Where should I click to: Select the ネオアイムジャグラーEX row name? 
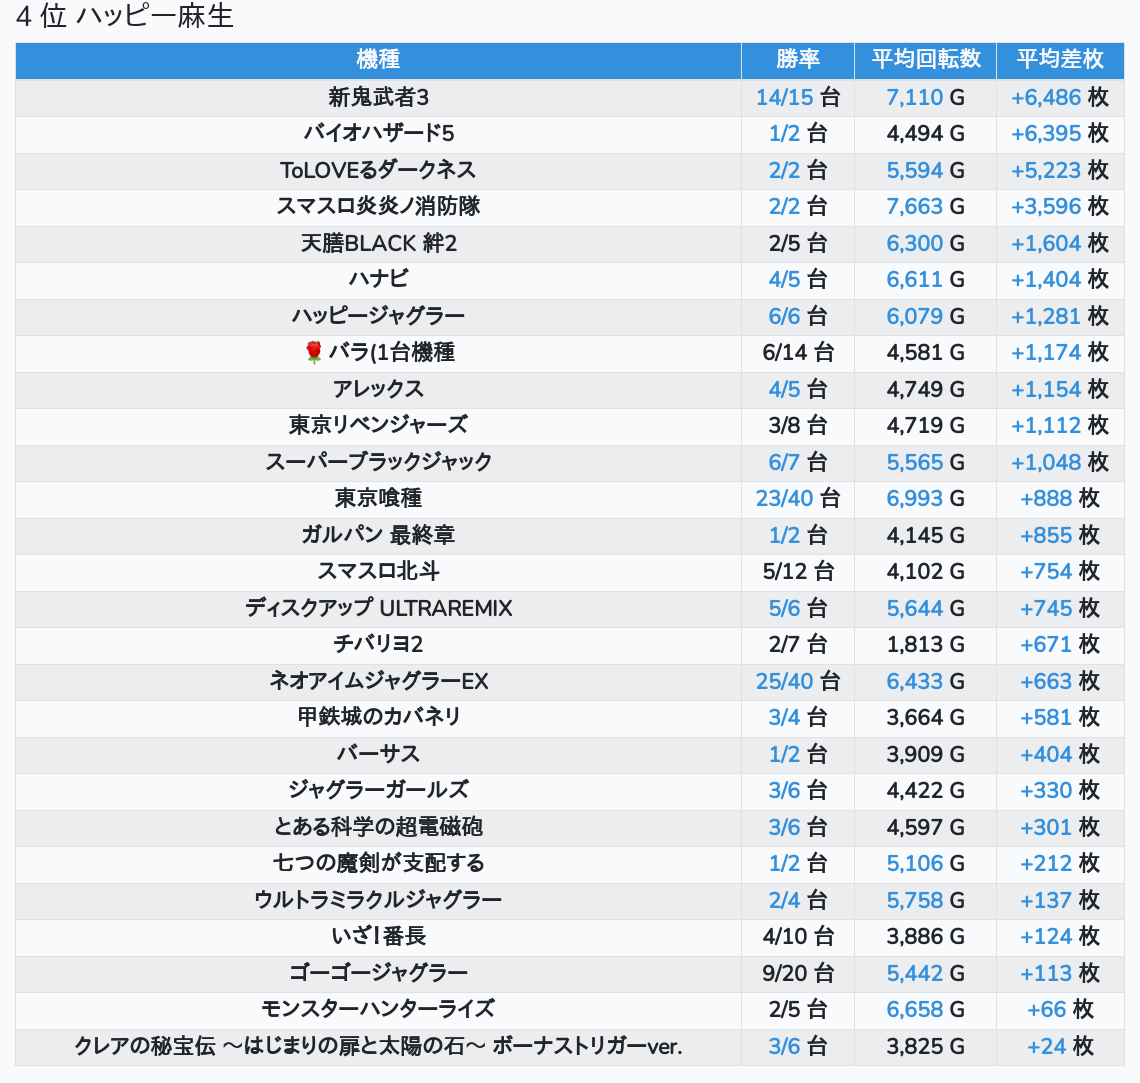point(378,681)
